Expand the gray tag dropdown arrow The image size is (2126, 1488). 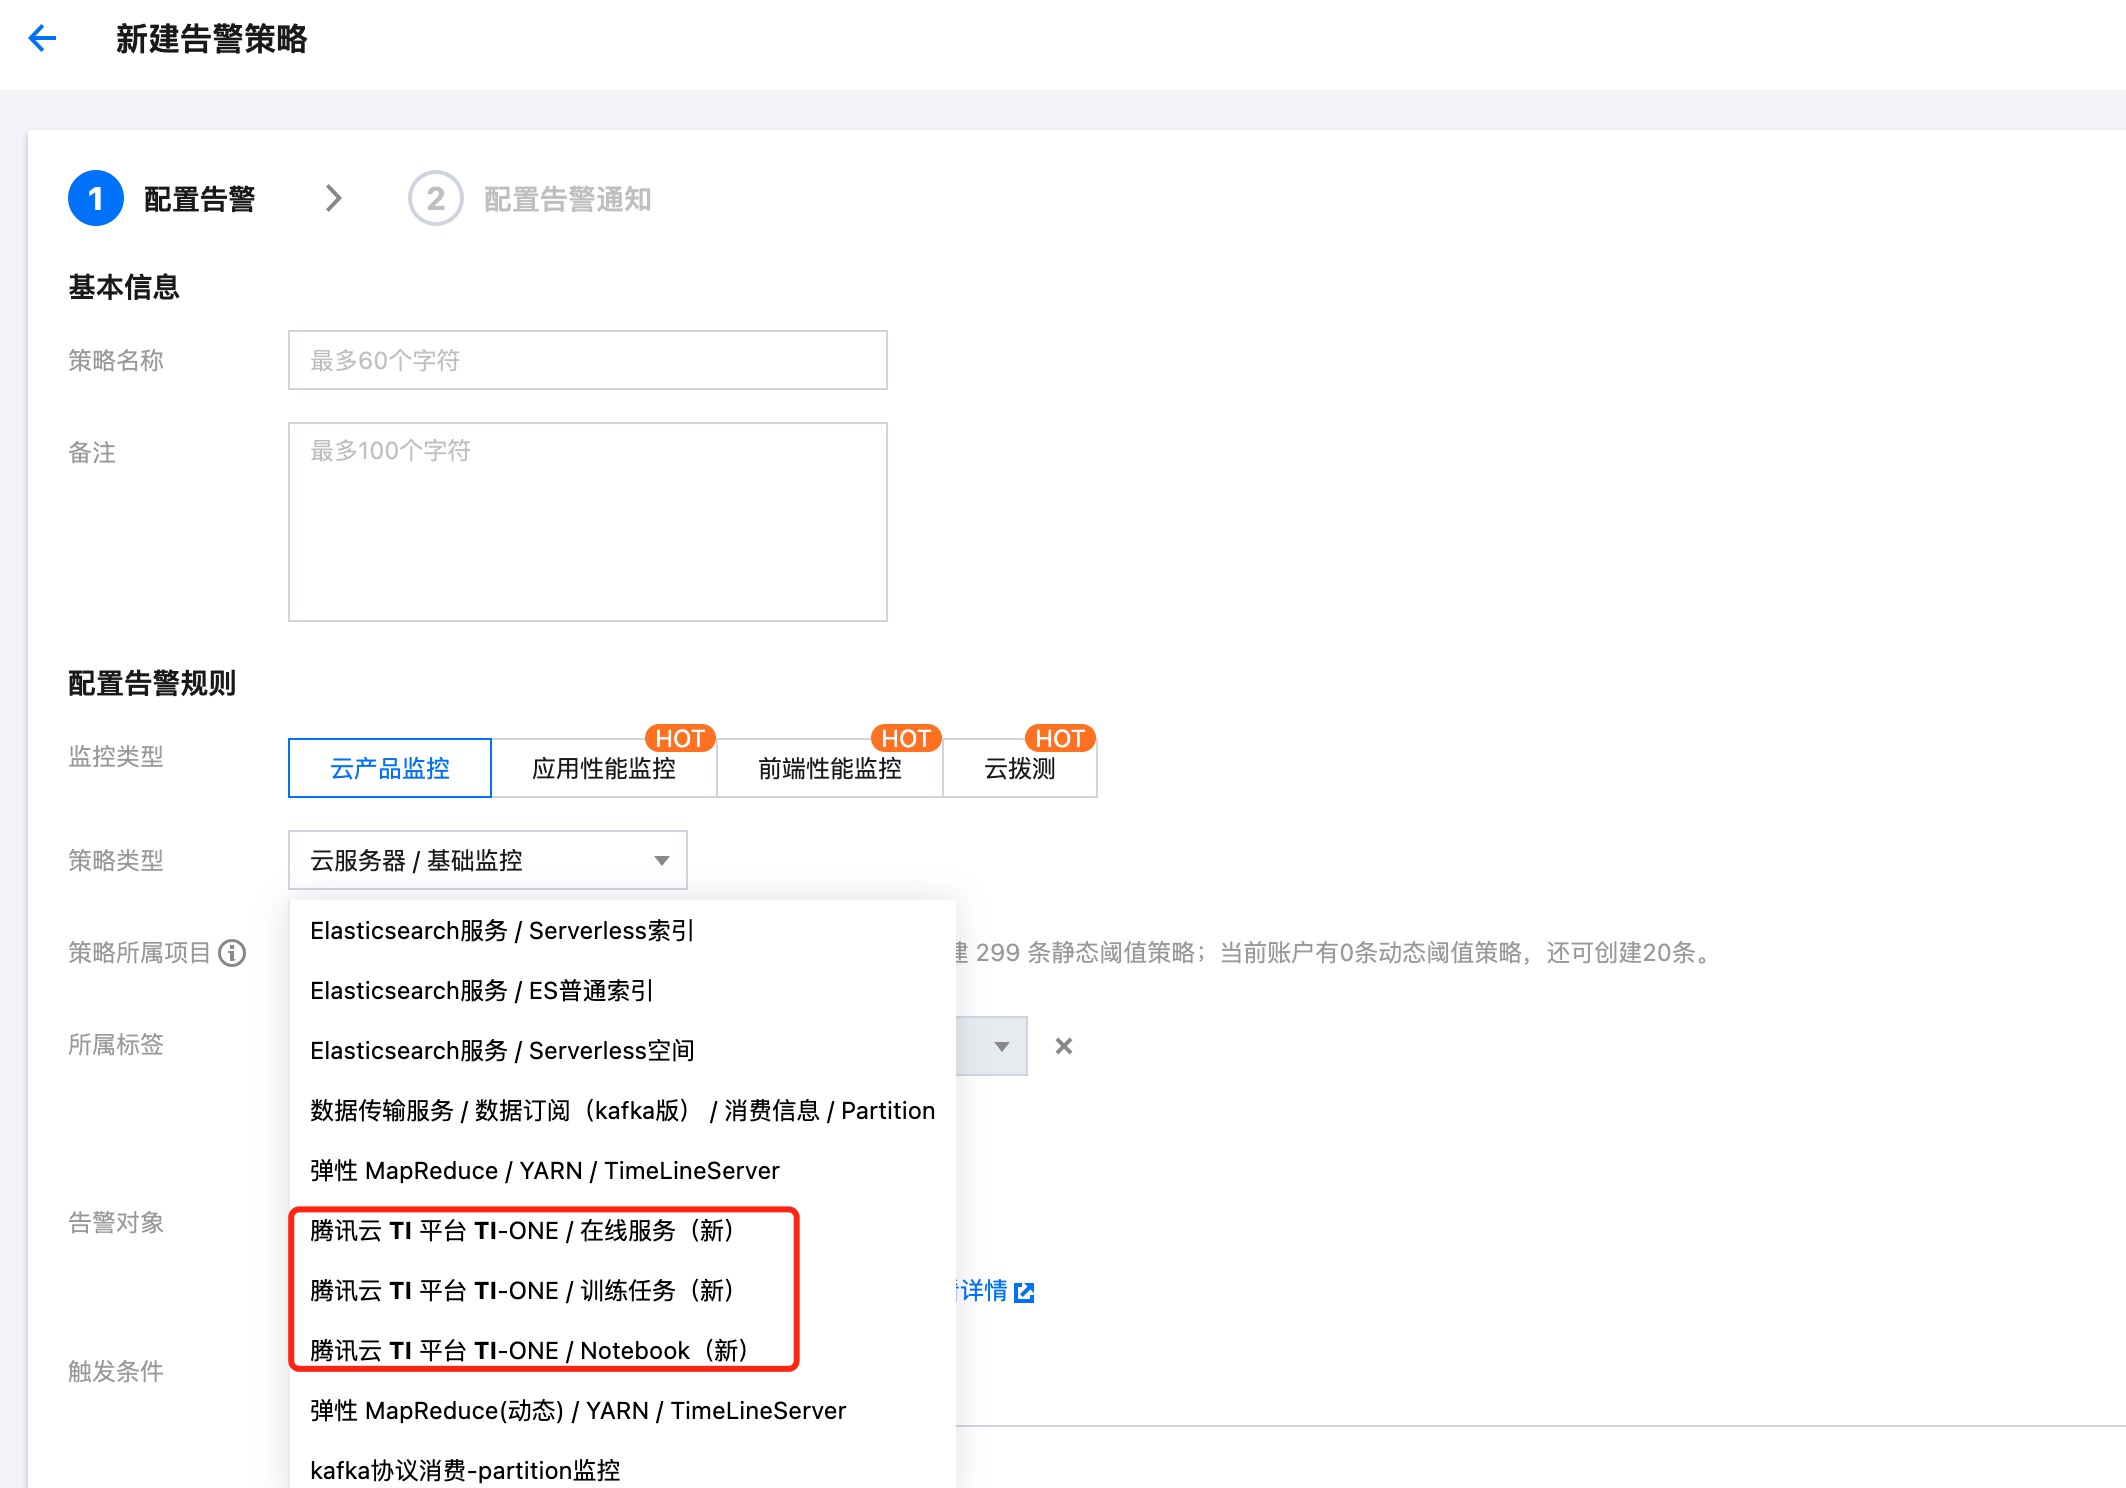coord(1001,1046)
